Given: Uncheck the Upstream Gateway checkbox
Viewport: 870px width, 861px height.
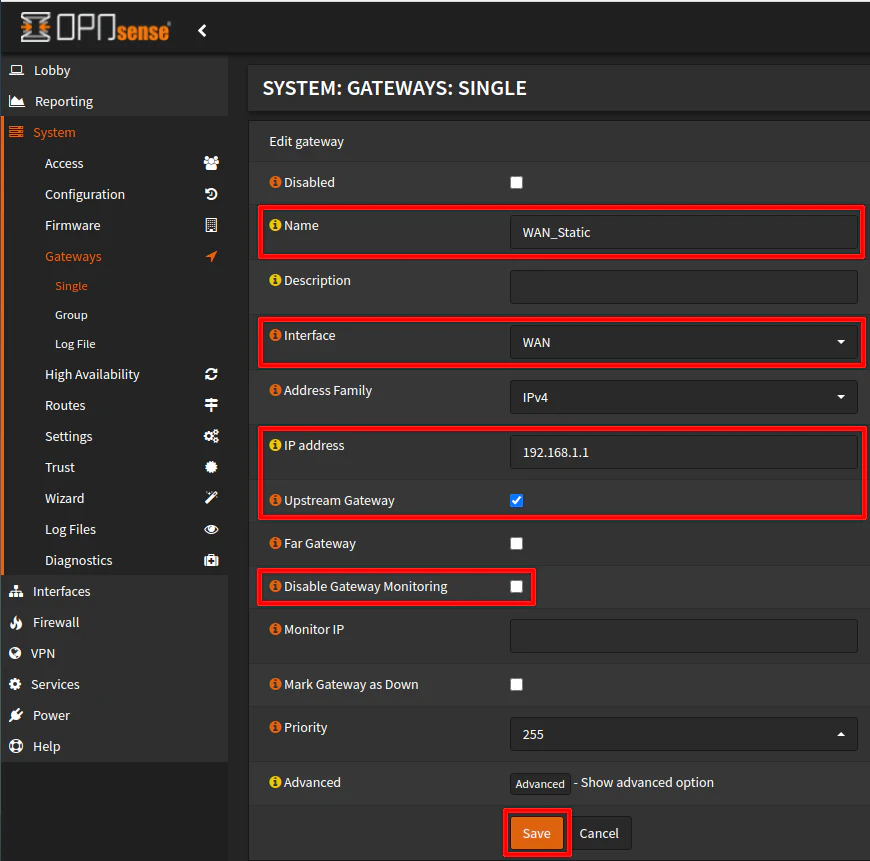Looking at the screenshot, I should tap(517, 500).
